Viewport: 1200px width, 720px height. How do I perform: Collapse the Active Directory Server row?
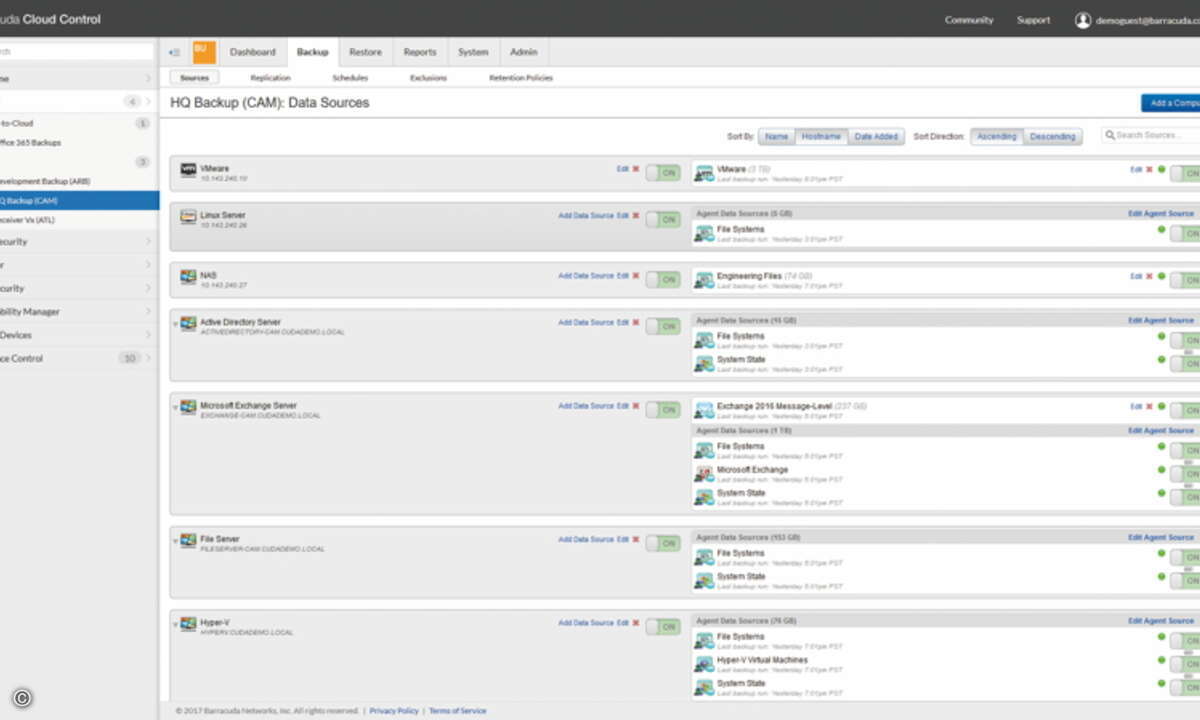[x=175, y=324]
